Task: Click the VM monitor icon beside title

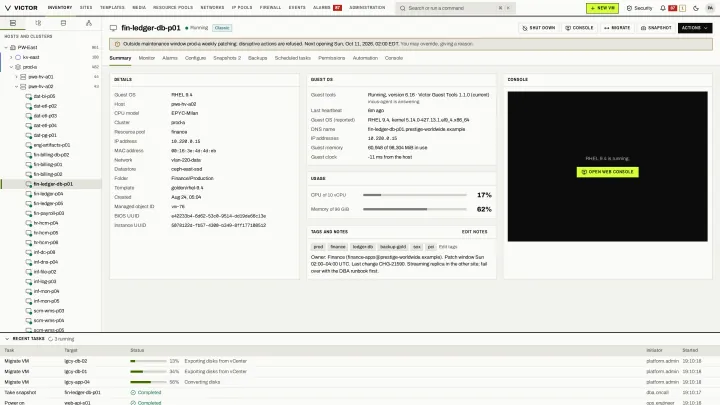Action: (x=113, y=28)
